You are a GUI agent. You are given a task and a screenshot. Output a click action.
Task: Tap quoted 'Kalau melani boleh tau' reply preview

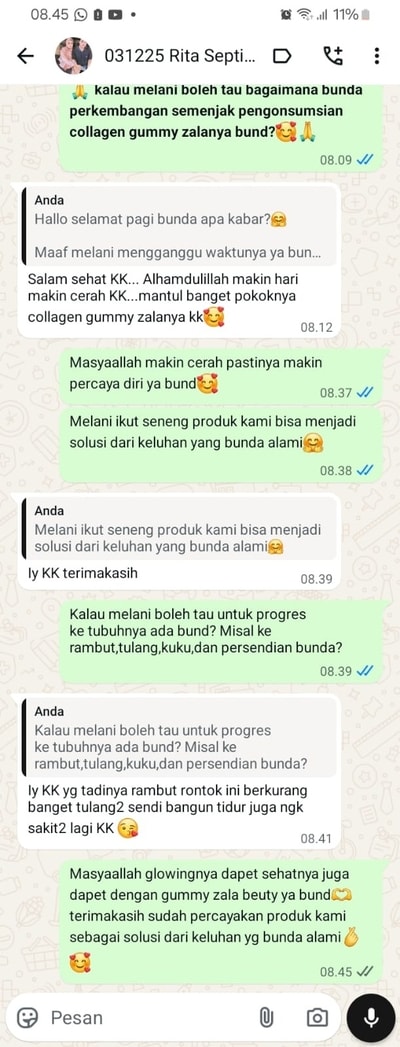click(181, 737)
